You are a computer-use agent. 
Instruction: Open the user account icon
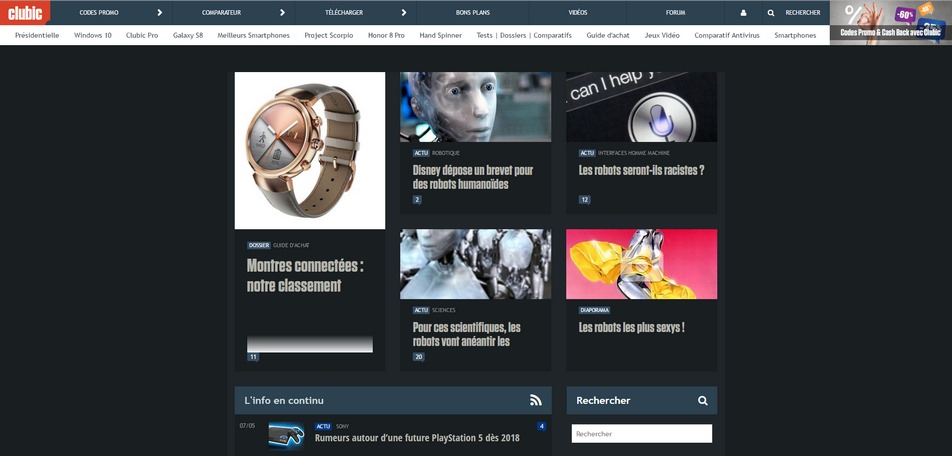[743, 13]
